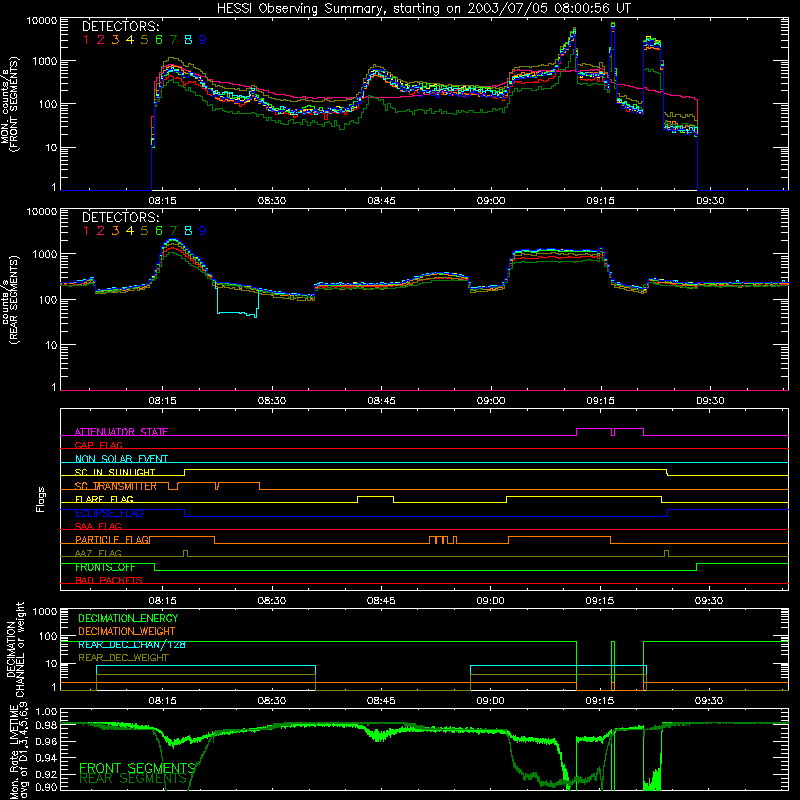Screen dimensions: 800x800
Task: Click 08:30 tick under the decimation plot
Action: pos(271,701)
